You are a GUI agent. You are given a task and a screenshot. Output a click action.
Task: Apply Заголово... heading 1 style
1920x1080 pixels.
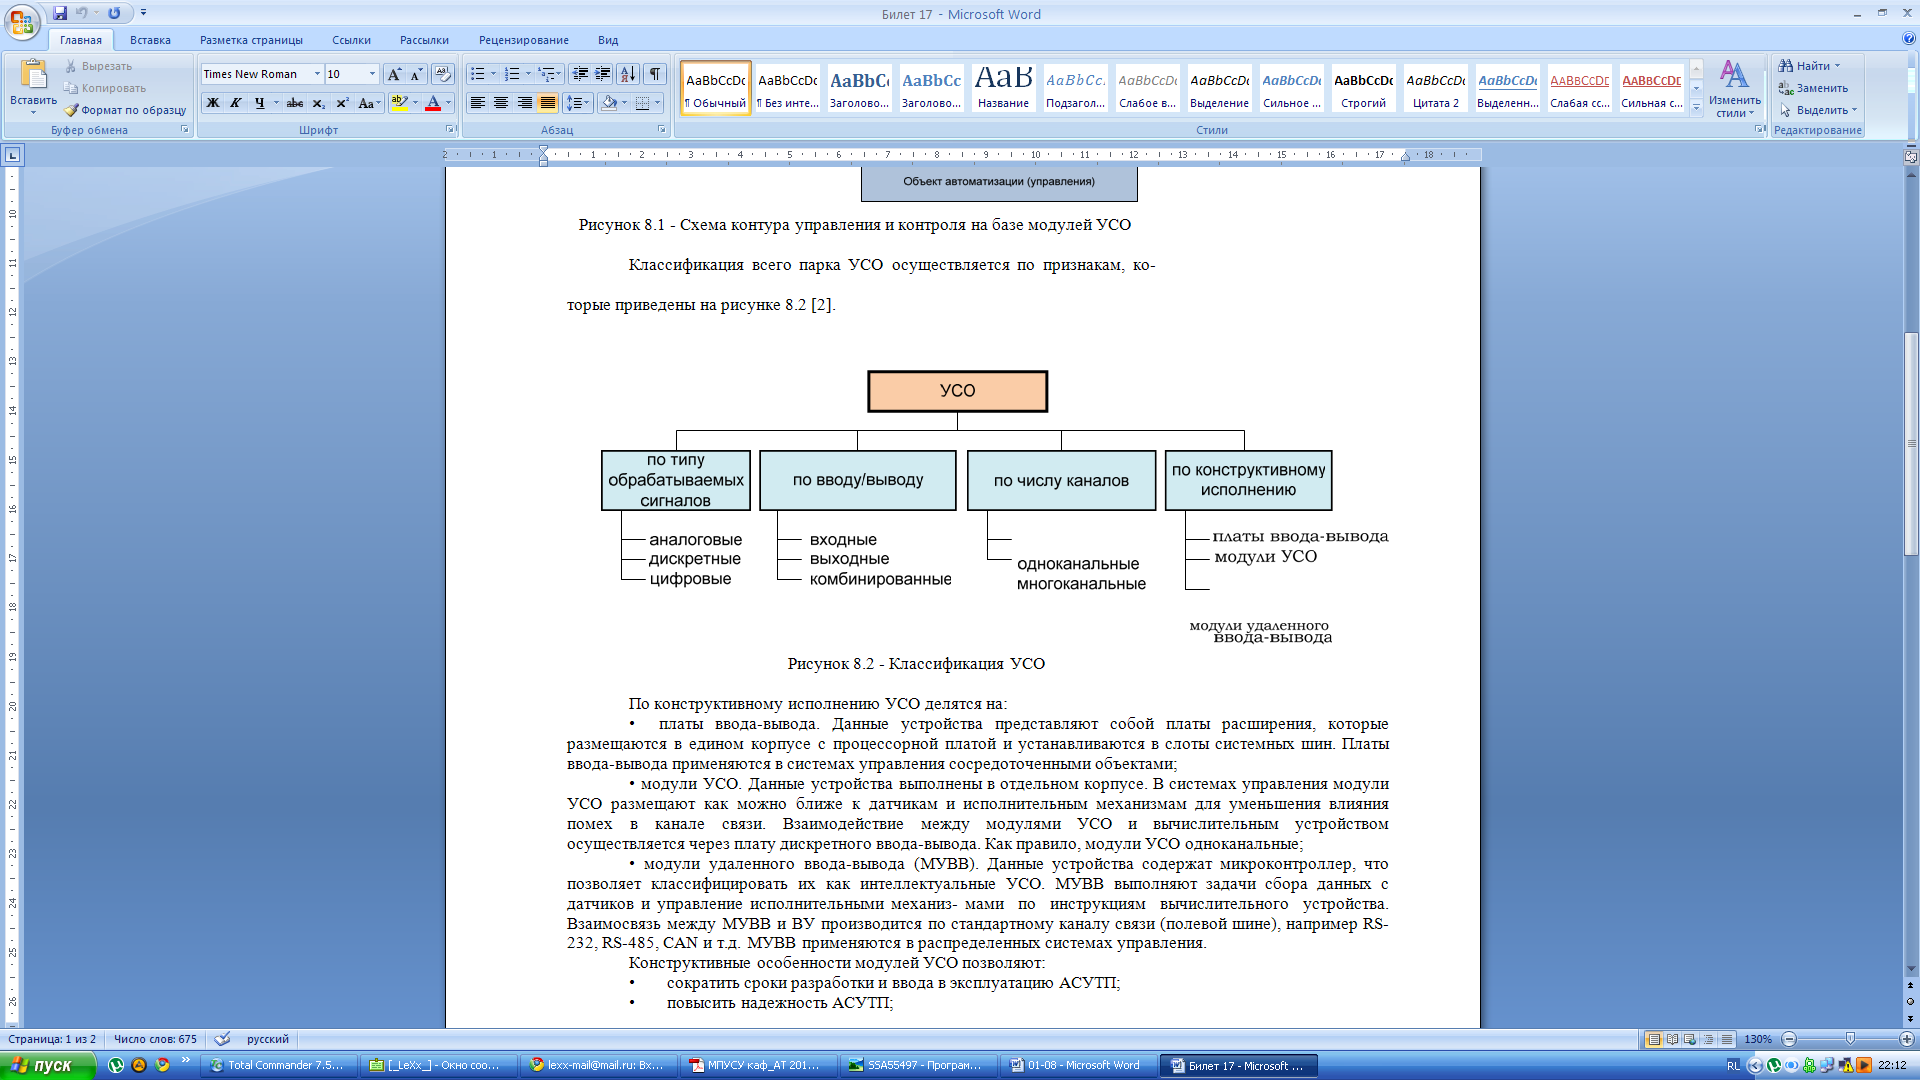tap(859, 87)
